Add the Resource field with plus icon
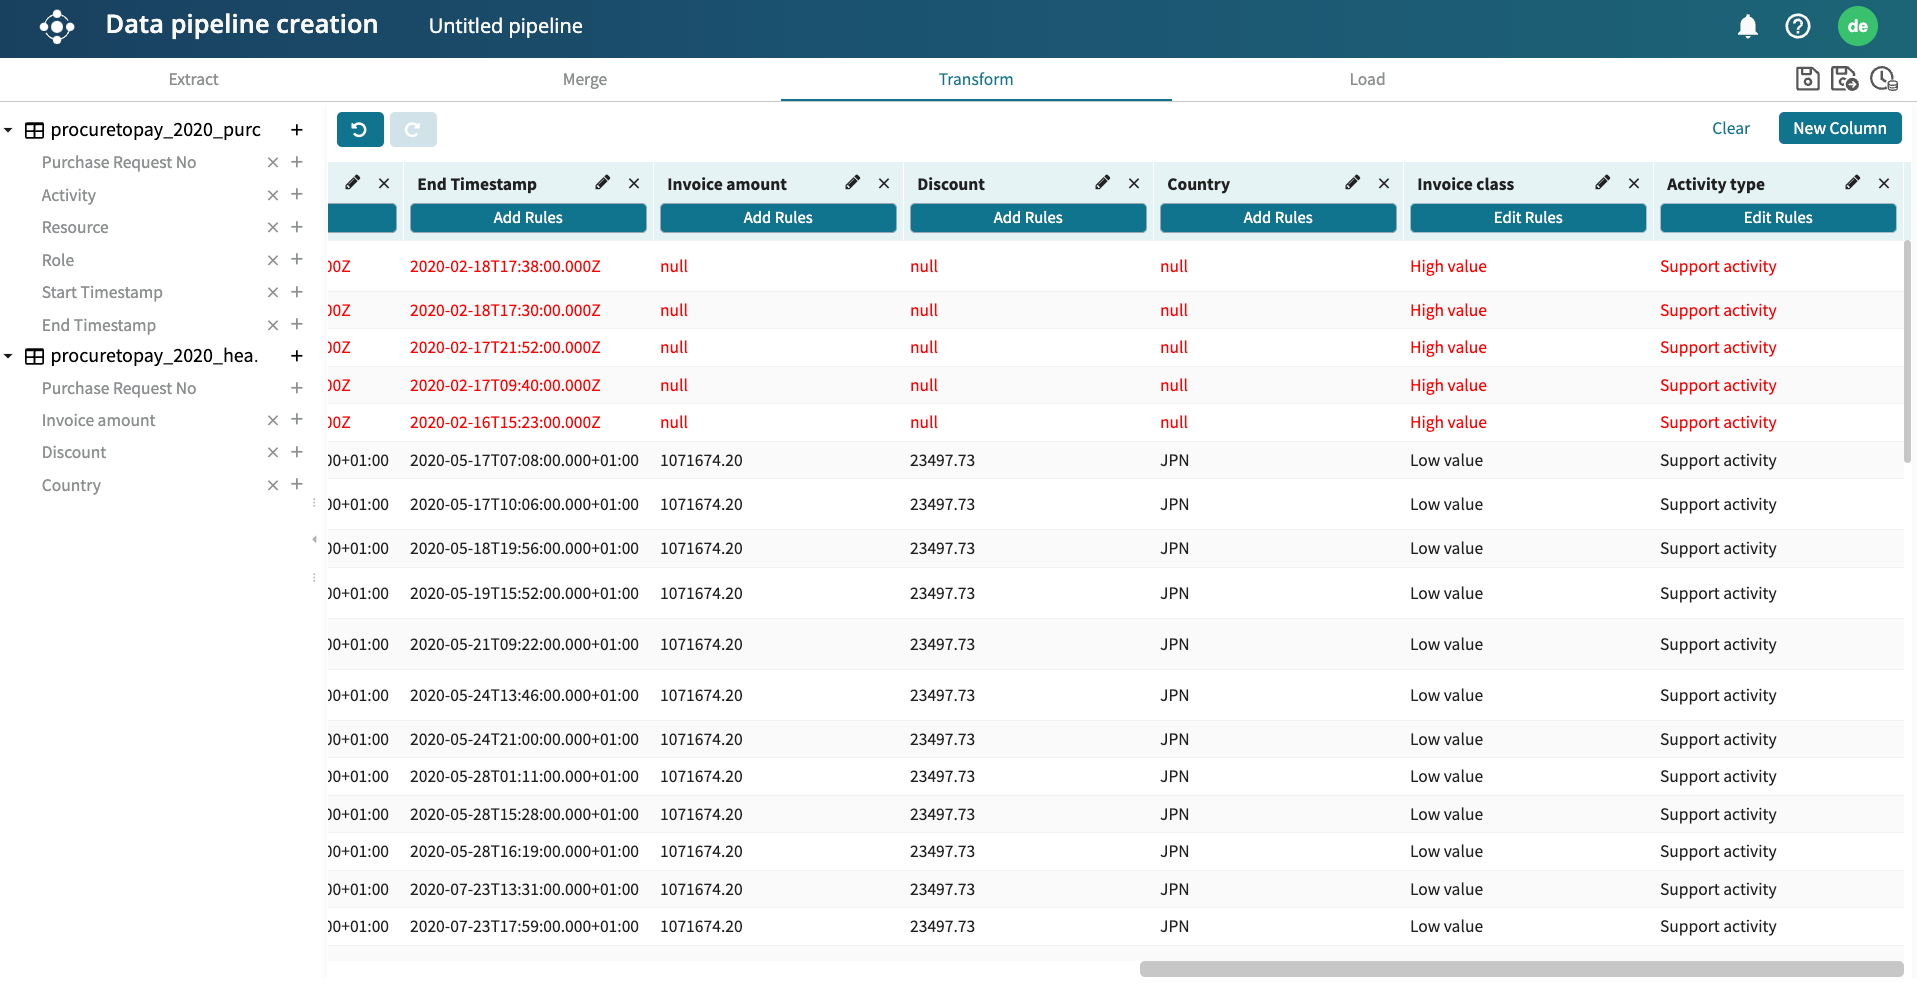This screenshot has height=985, width=1917. pyautogui.click(x=297, y=227)
